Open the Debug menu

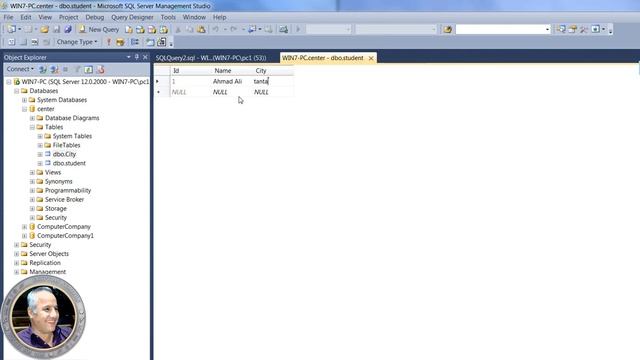pos(95,17)
